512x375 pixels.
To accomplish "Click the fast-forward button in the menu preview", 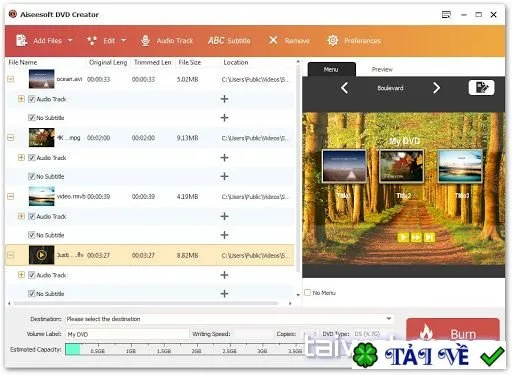I will point(416,237).
